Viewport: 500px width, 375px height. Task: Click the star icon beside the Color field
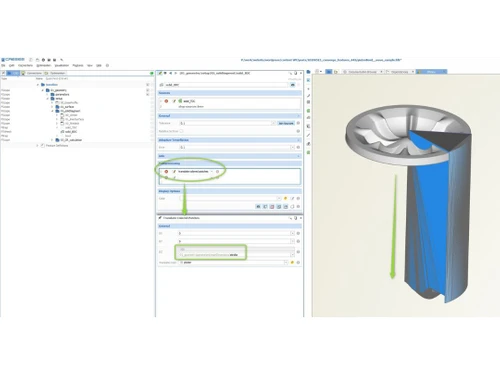pyautogui.click(x=285, y=198)
